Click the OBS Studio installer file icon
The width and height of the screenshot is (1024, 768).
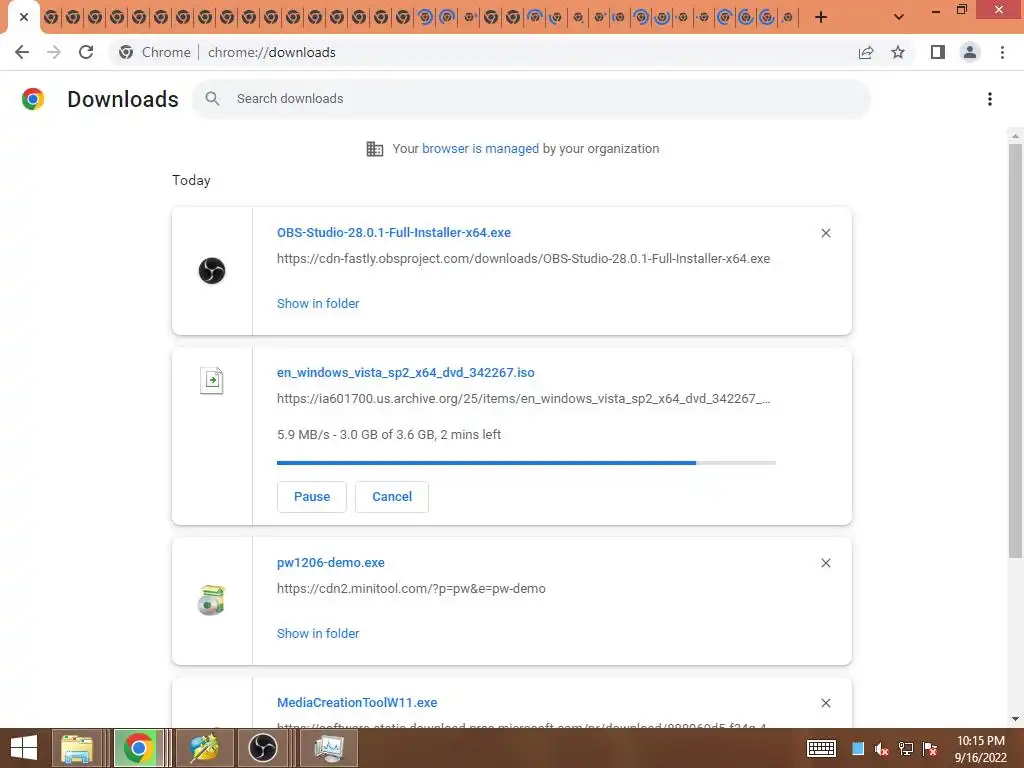(x=212, y=270)
